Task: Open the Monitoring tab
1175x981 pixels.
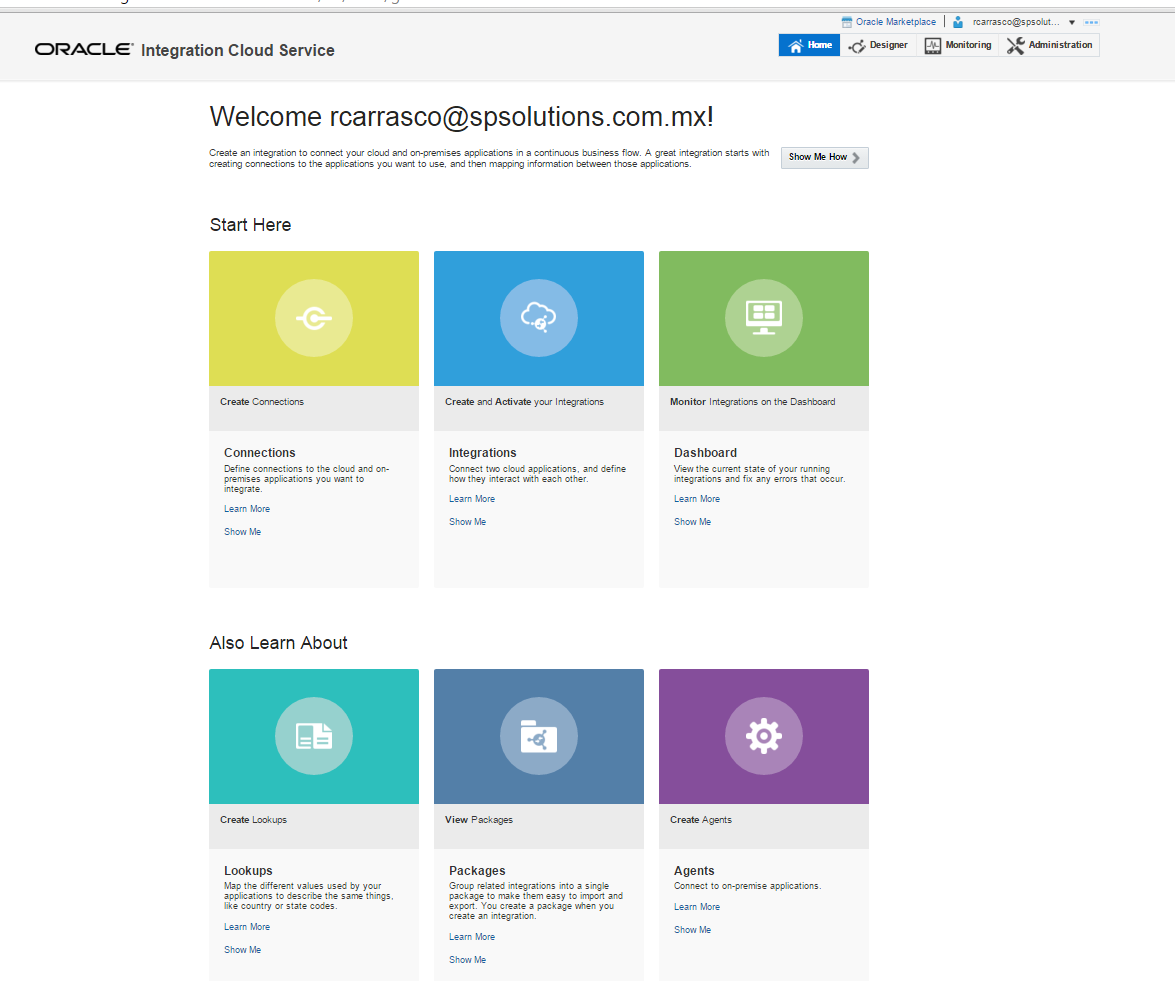Action: pos(958,45)
